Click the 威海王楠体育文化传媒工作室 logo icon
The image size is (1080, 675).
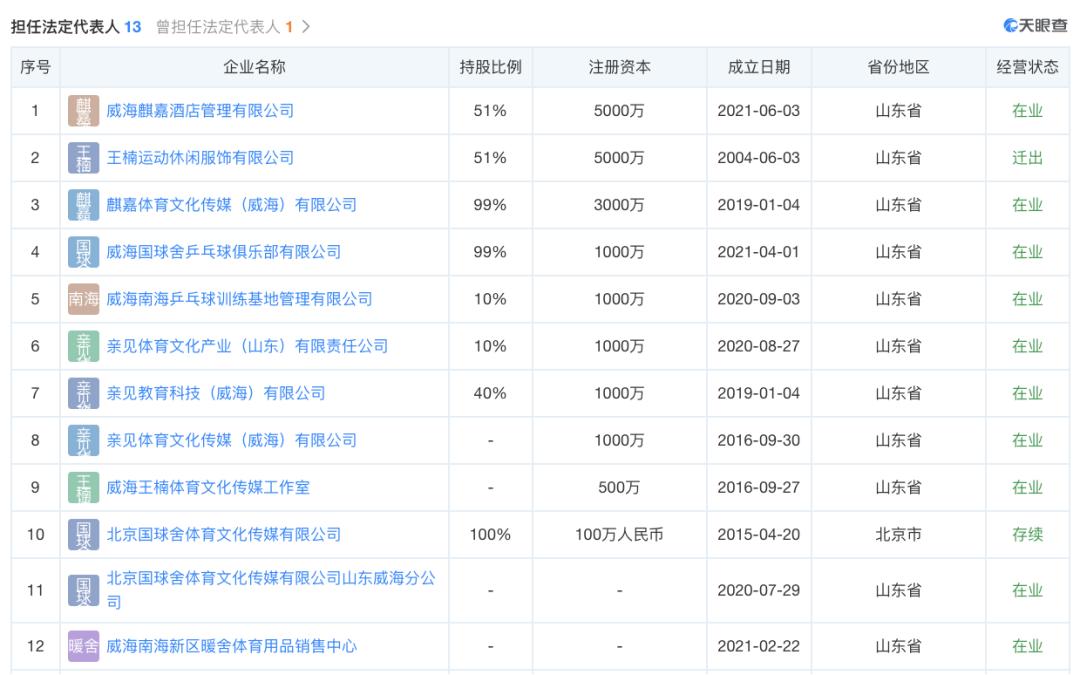click(84, 487)
